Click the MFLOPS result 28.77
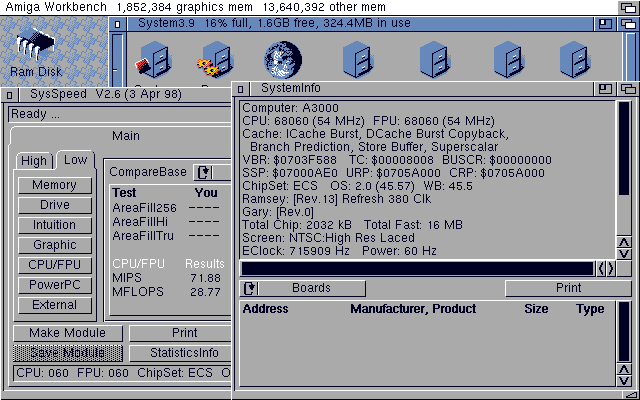 coord(205,292)
